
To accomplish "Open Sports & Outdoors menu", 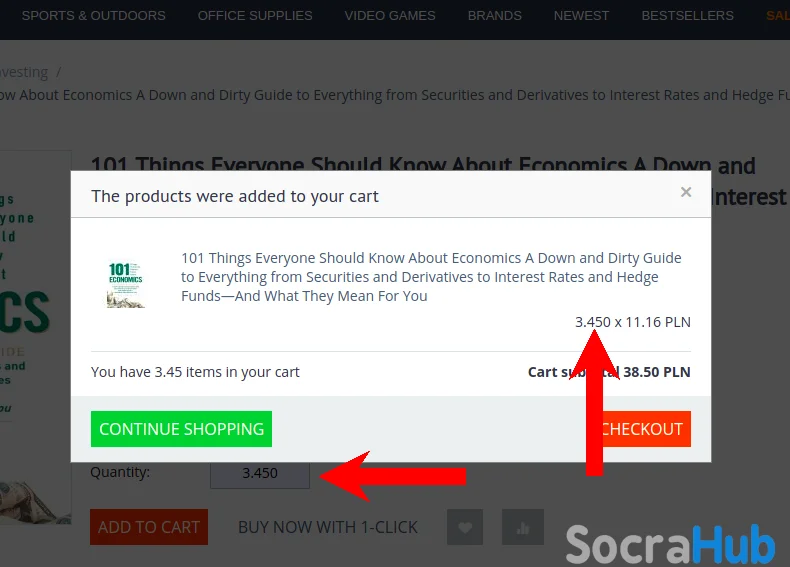I will (x=94, y=16).
